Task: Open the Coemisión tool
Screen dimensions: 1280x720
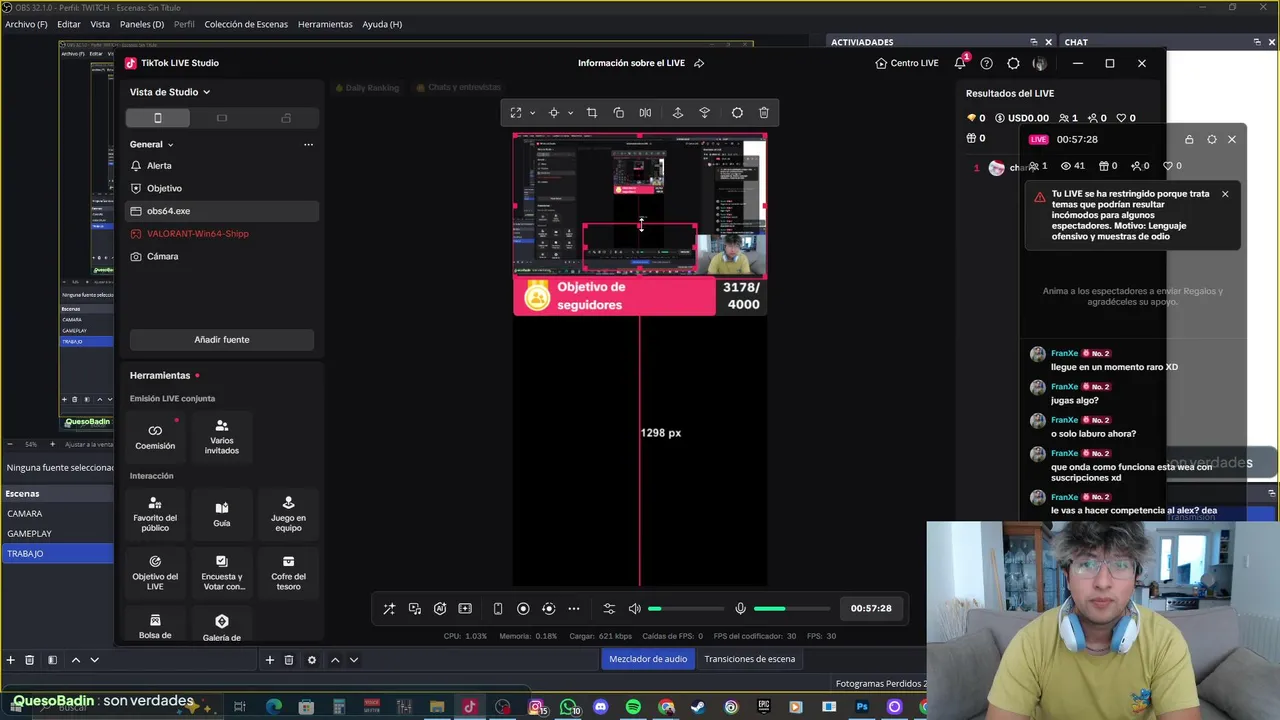Action: [x=155, y=436]
